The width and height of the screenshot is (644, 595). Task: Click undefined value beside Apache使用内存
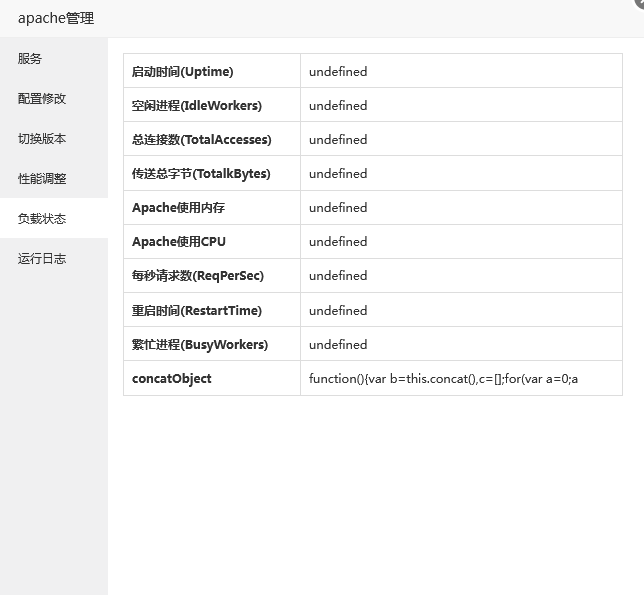[338, 208]
